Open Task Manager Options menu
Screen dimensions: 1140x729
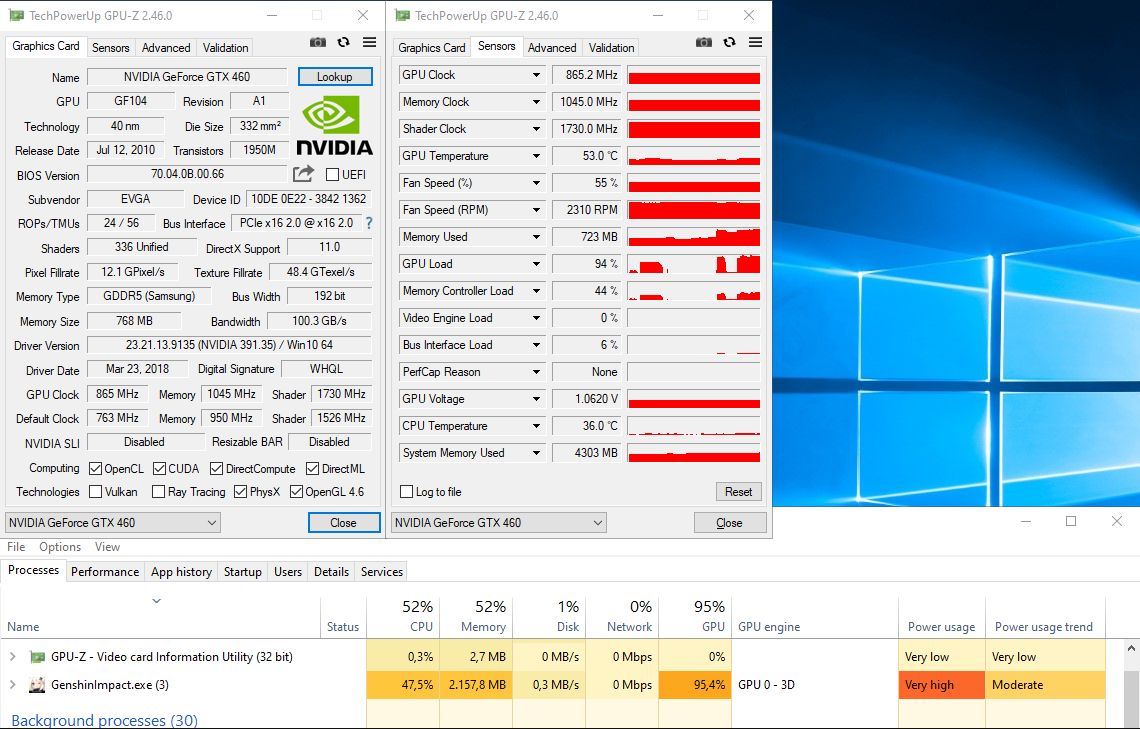pos(60,547)
